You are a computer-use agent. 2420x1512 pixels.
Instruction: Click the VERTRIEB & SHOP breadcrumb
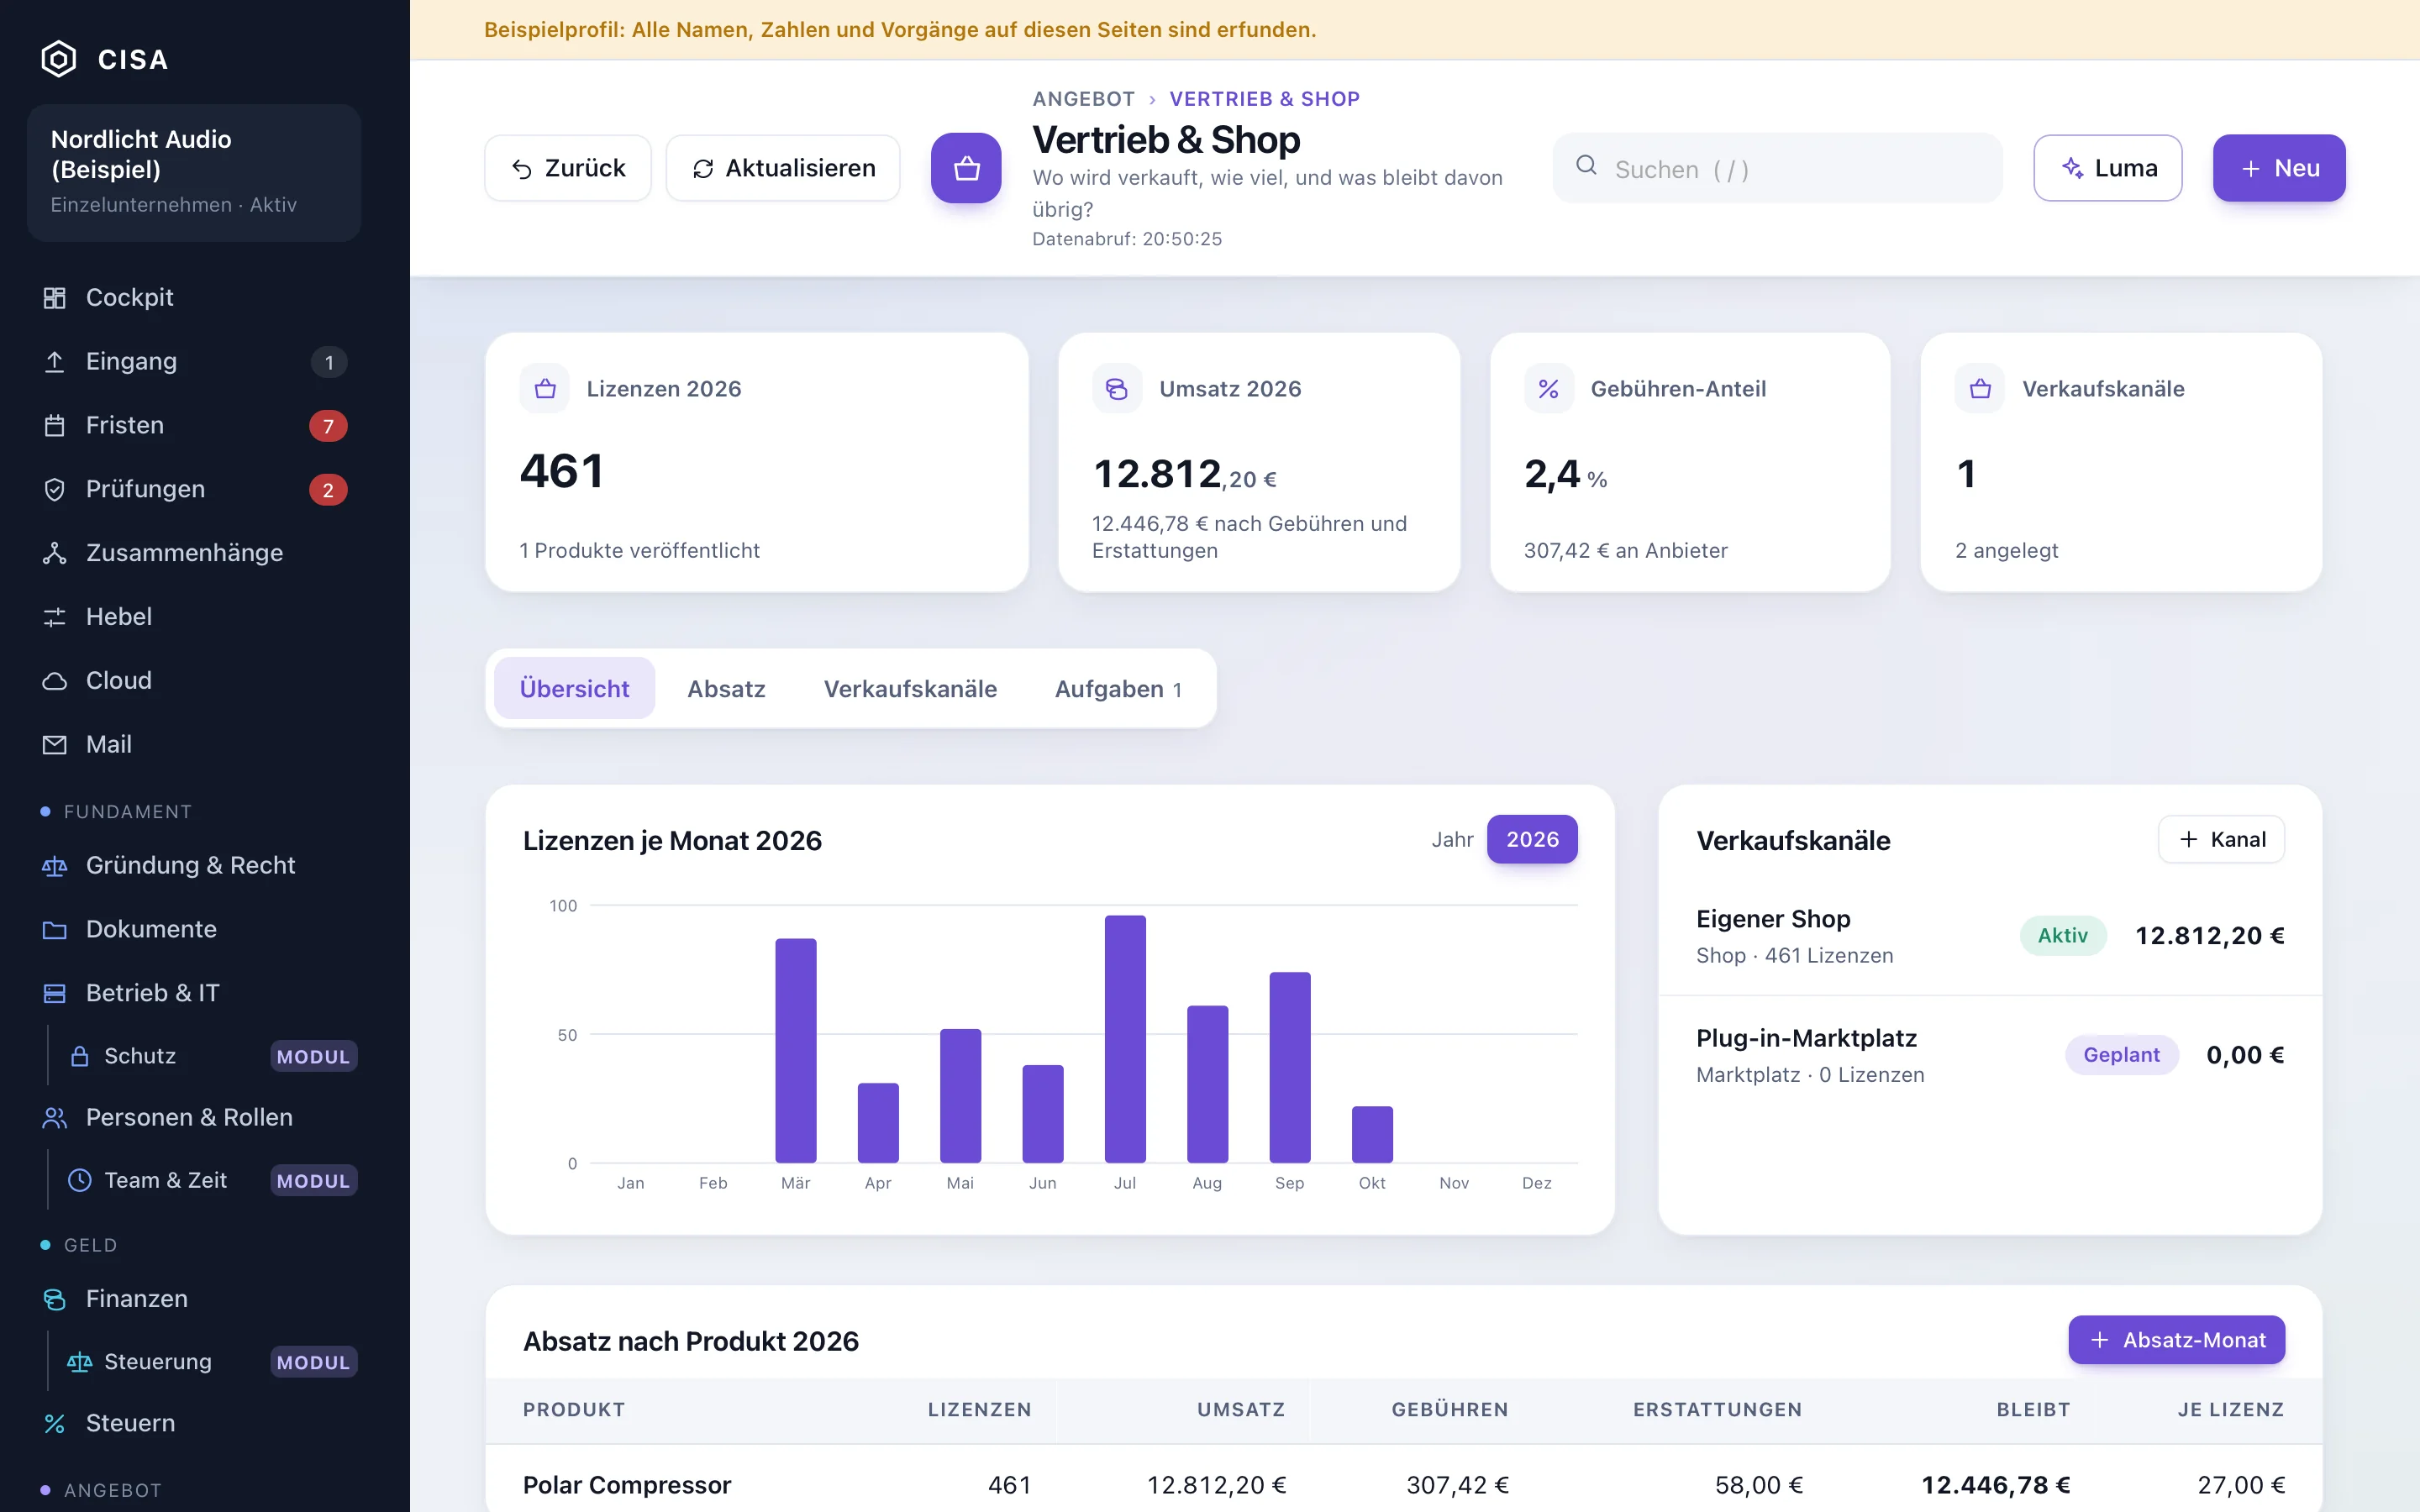[x=1264, y=99]
